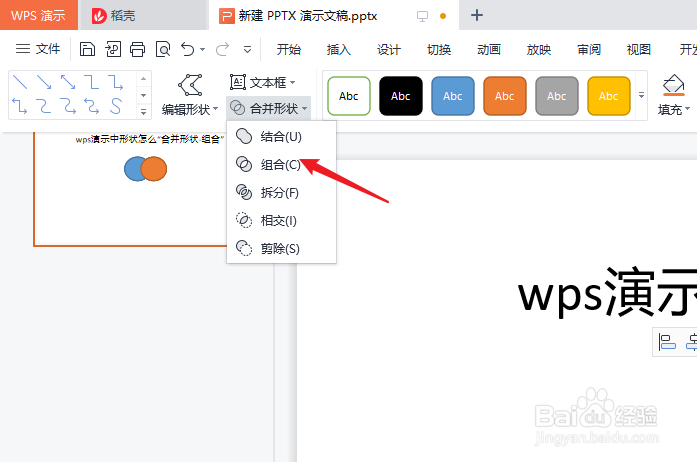
Task: Choose 拆分(F) fragment from merge menu
Action: (x=281, y=193)
